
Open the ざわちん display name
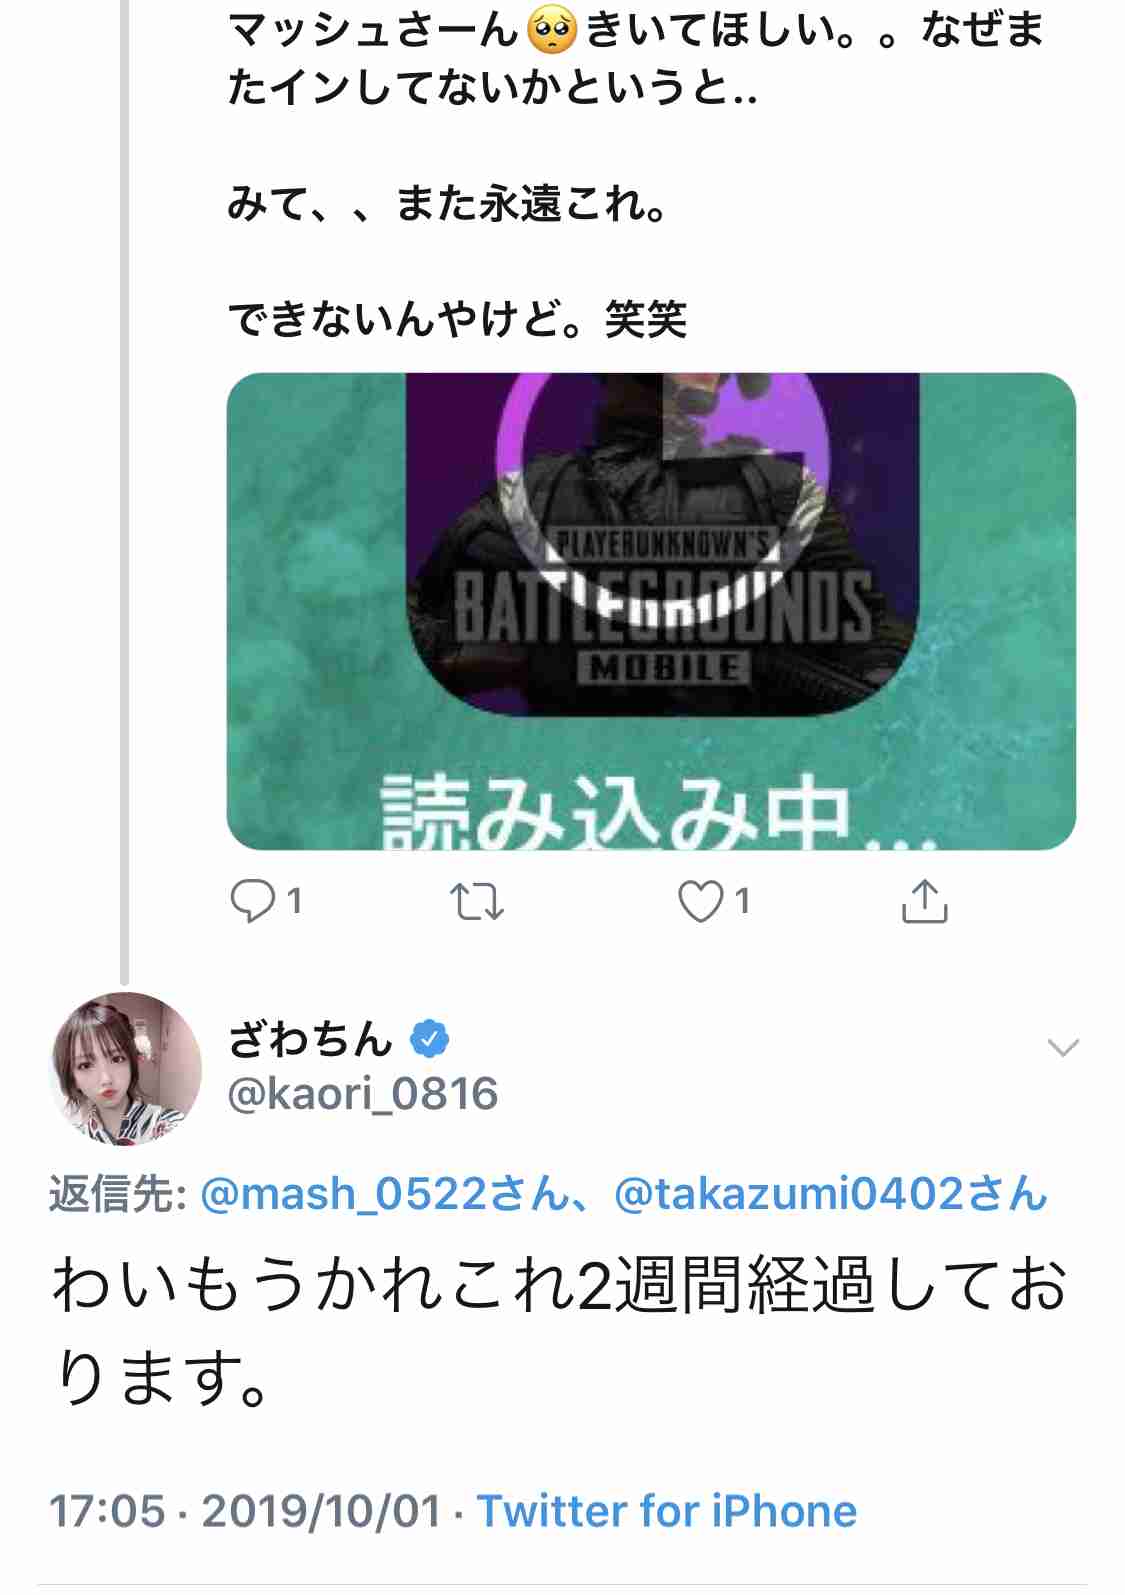[310, 1039]
